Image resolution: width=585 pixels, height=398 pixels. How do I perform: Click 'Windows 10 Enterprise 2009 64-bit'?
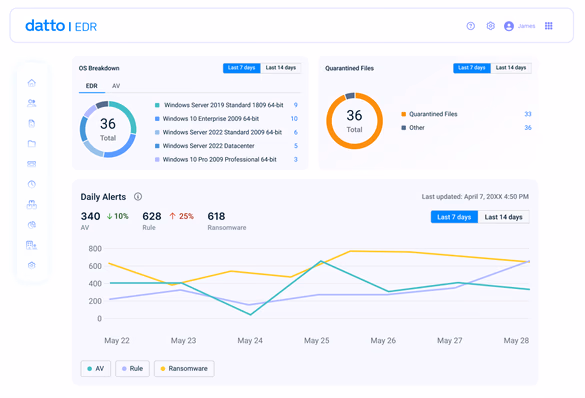click(x=211, y=119)
